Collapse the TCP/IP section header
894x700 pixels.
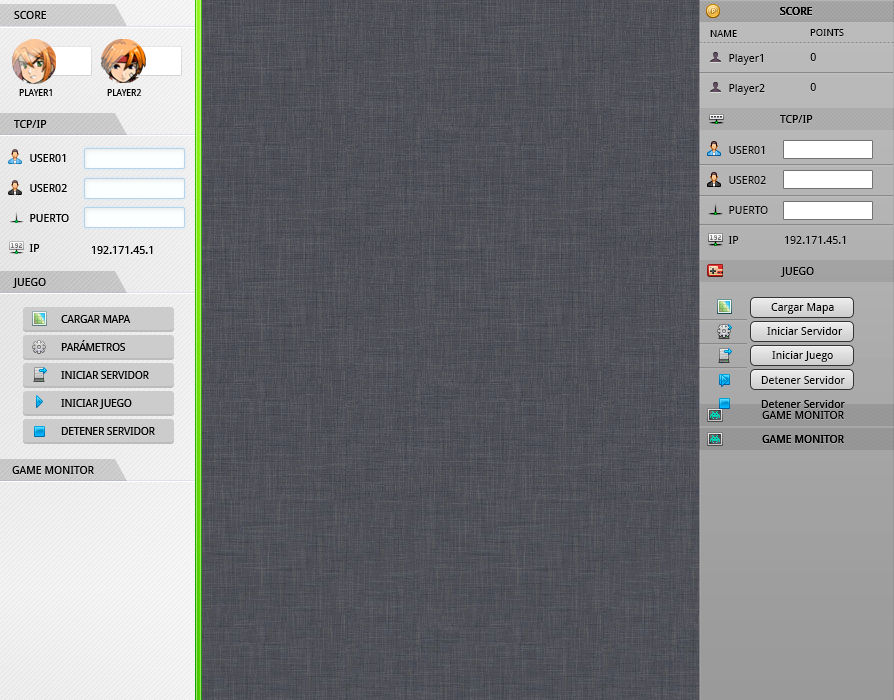click(x=30, y=123)
